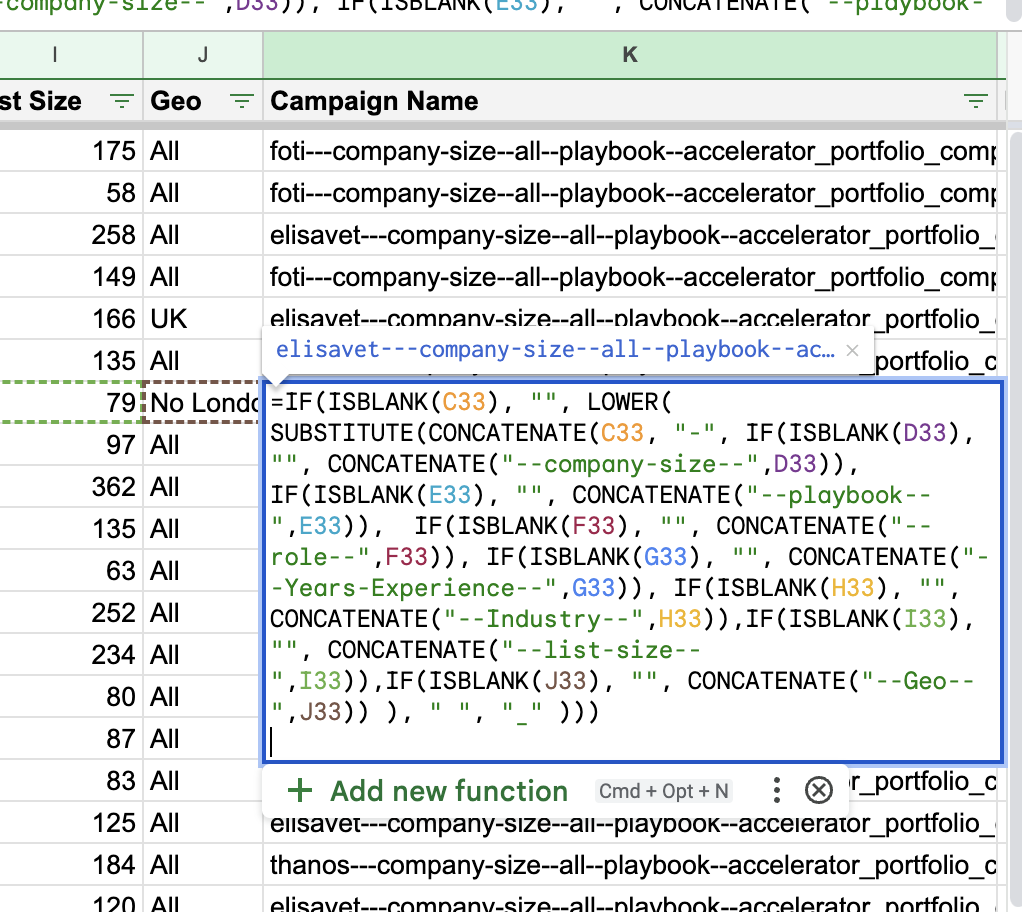Dismiss the formula result preview with its X
Viewport: 1022px width, 912px height.
[852, 351]
